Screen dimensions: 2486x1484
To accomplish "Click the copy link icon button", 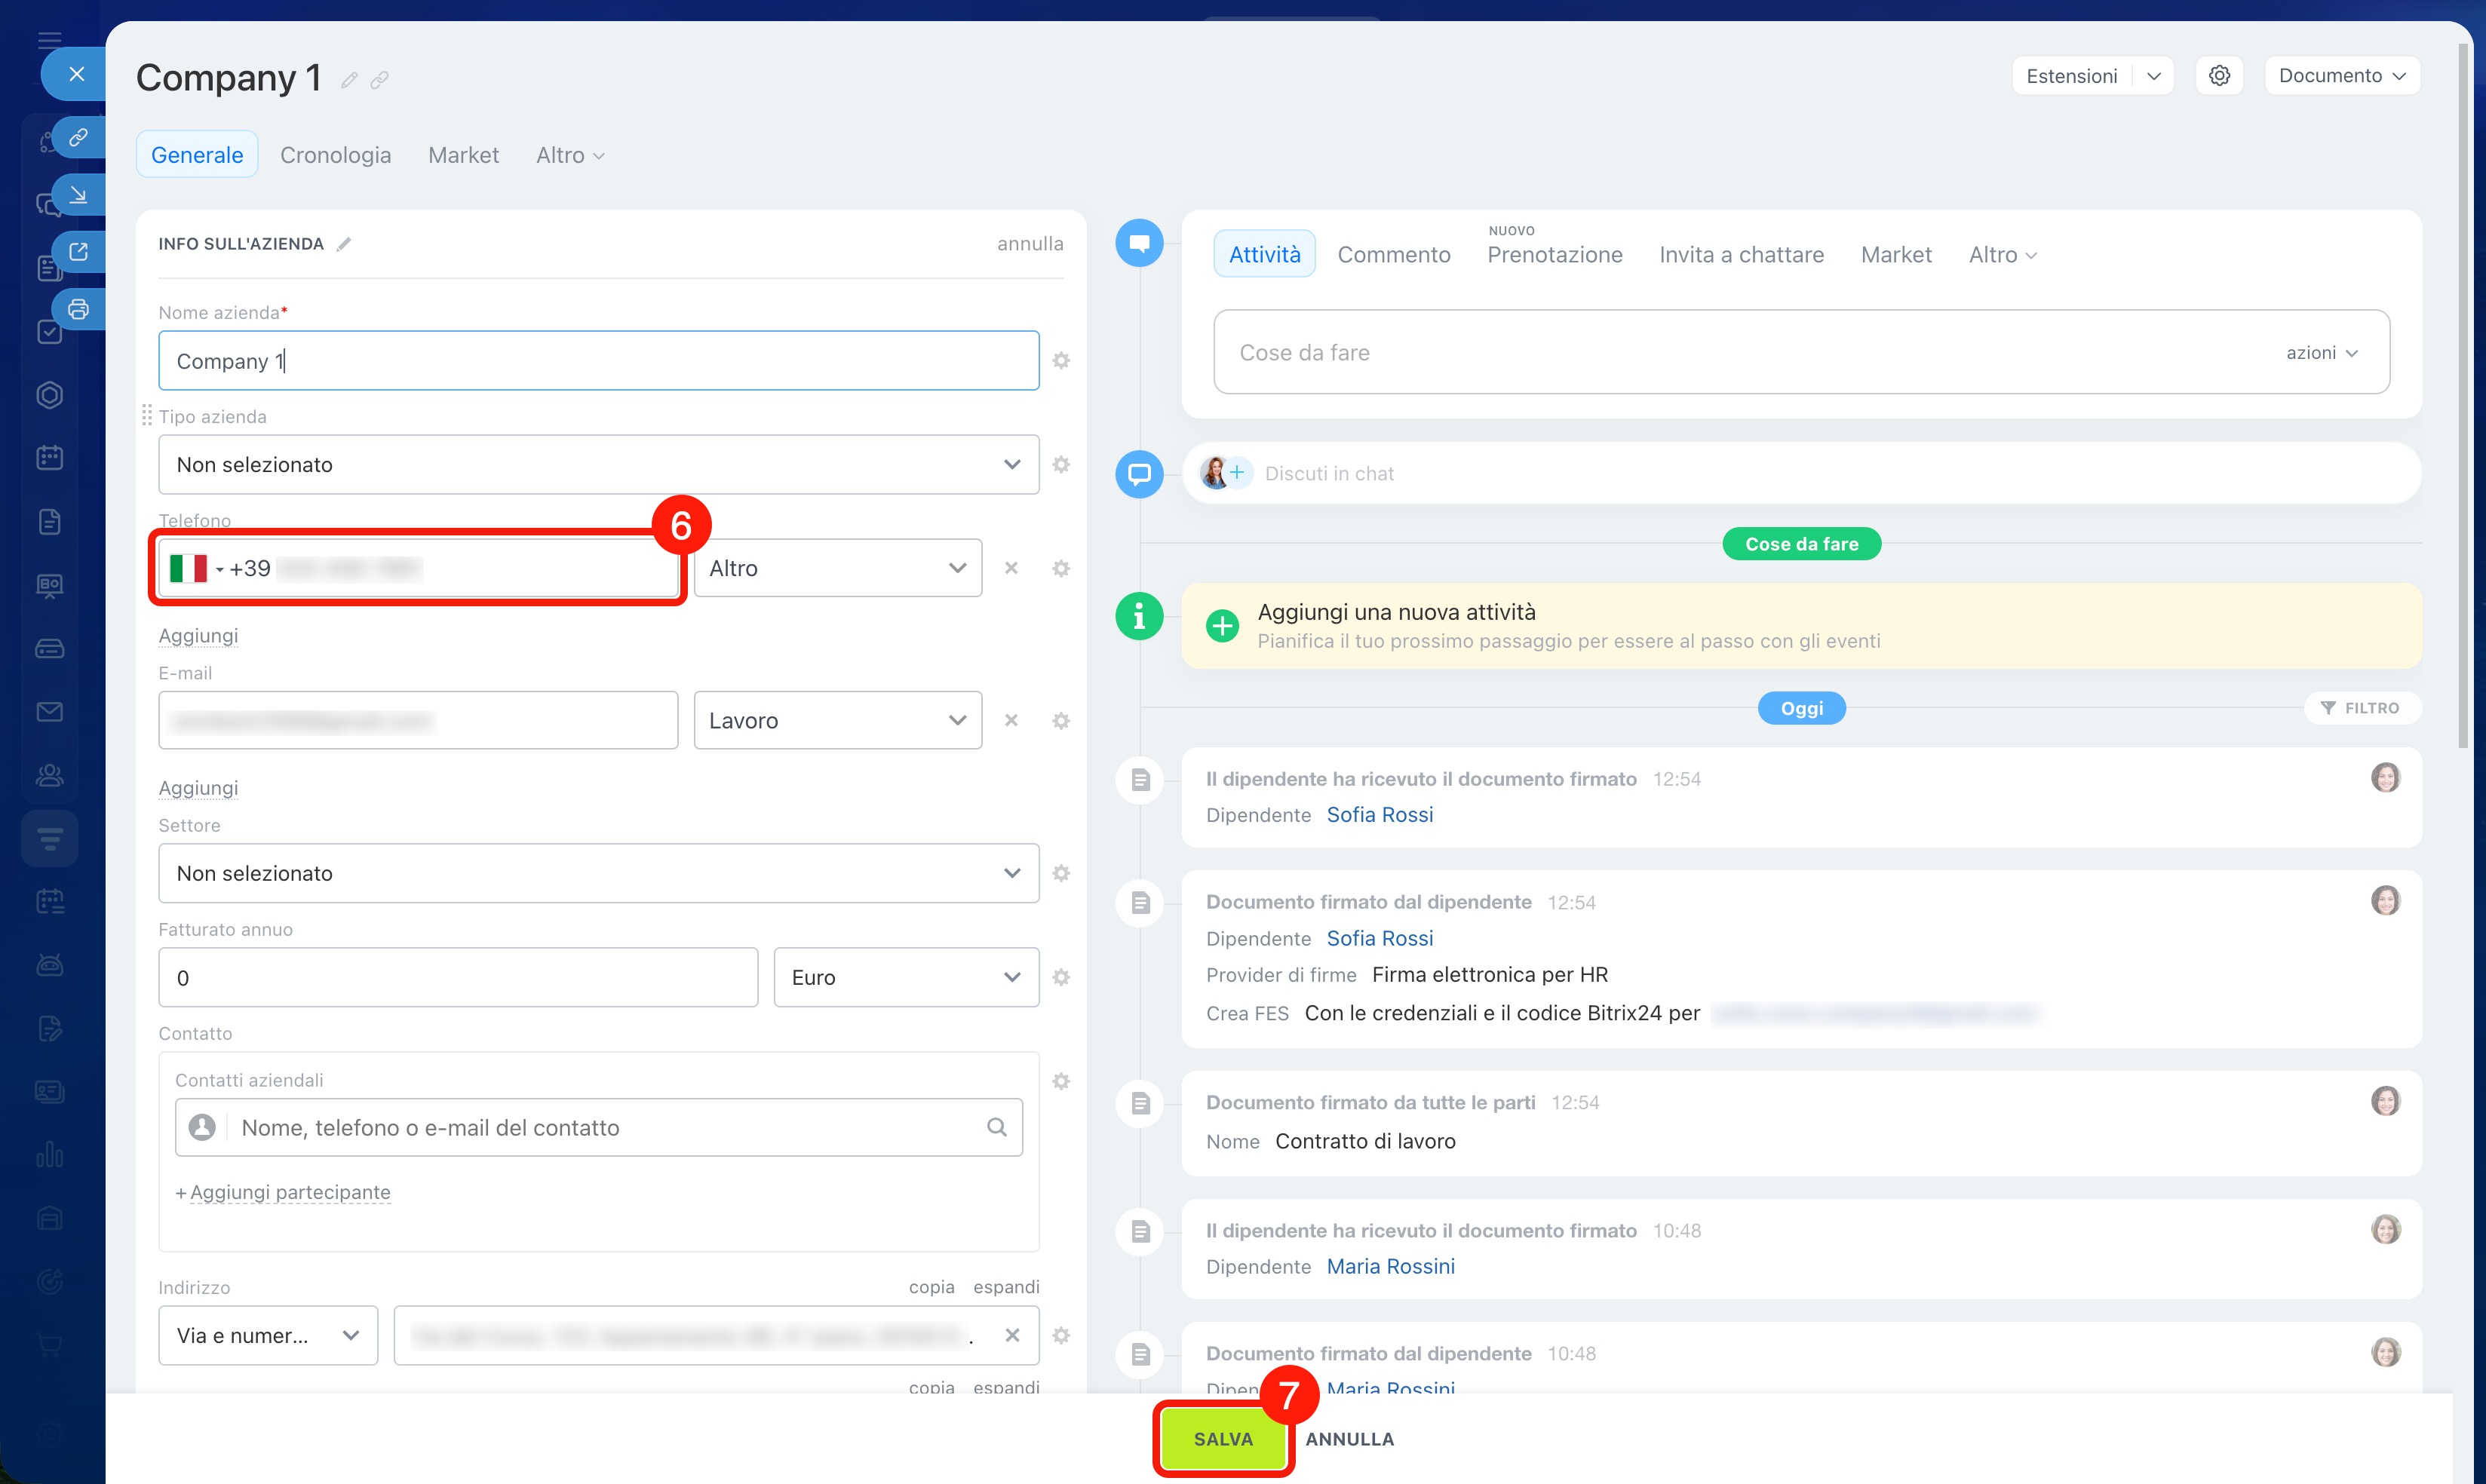I will (x=78, y=137).
